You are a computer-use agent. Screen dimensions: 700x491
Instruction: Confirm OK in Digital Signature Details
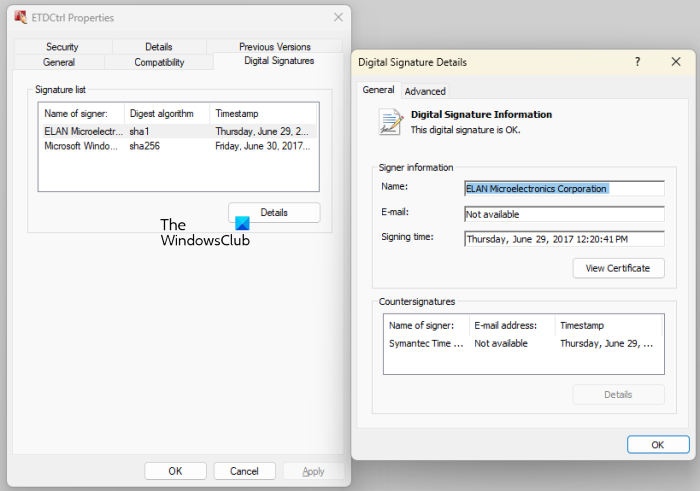657,444
